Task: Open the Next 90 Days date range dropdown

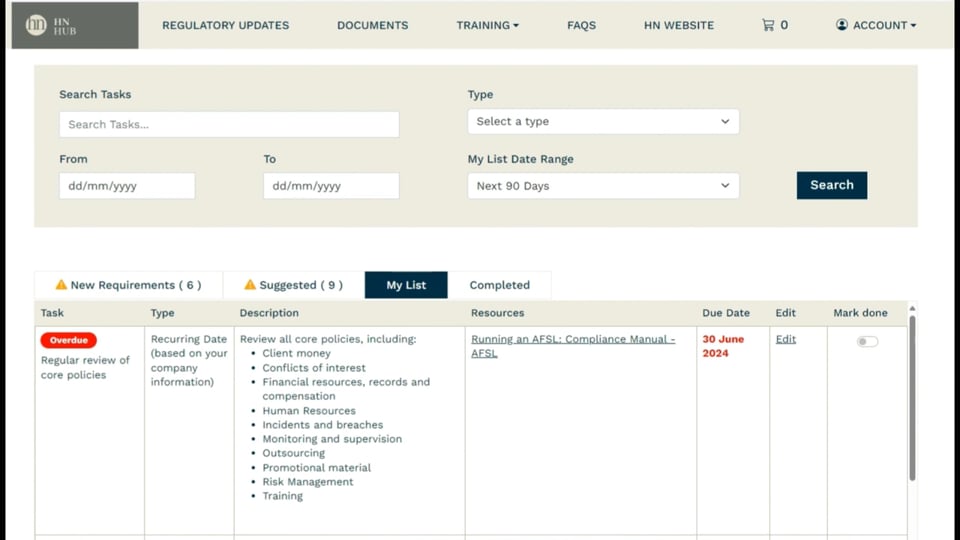Action: [603, 186]
